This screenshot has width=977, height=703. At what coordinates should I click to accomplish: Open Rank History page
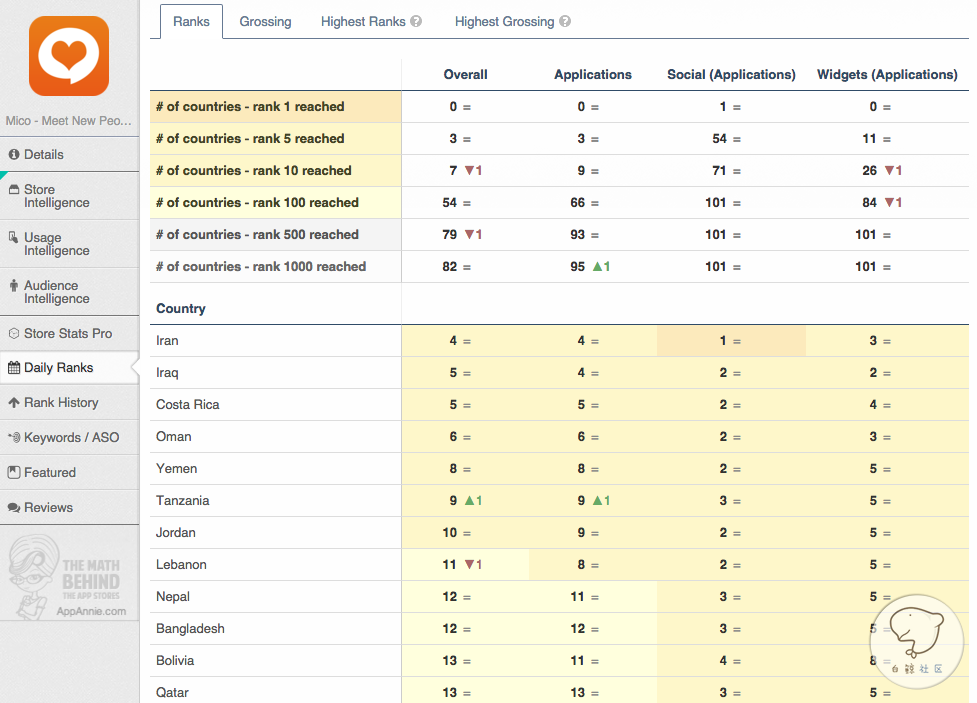[60, 403]
